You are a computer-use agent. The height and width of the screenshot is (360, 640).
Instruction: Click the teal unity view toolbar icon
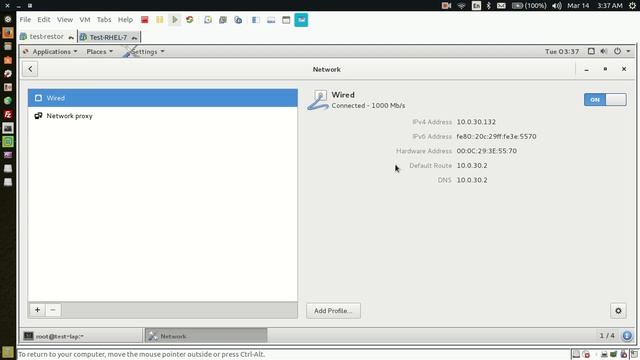301,20
